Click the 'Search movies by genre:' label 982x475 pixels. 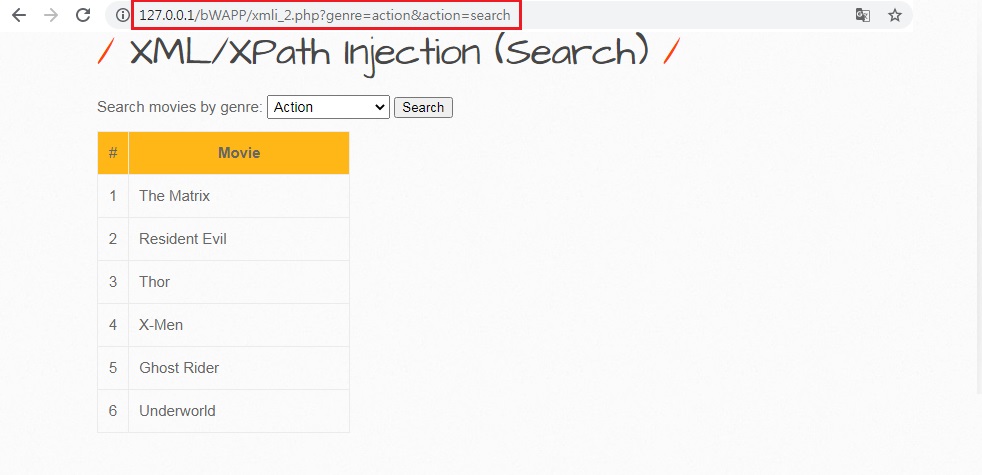[x=180, y=107]
